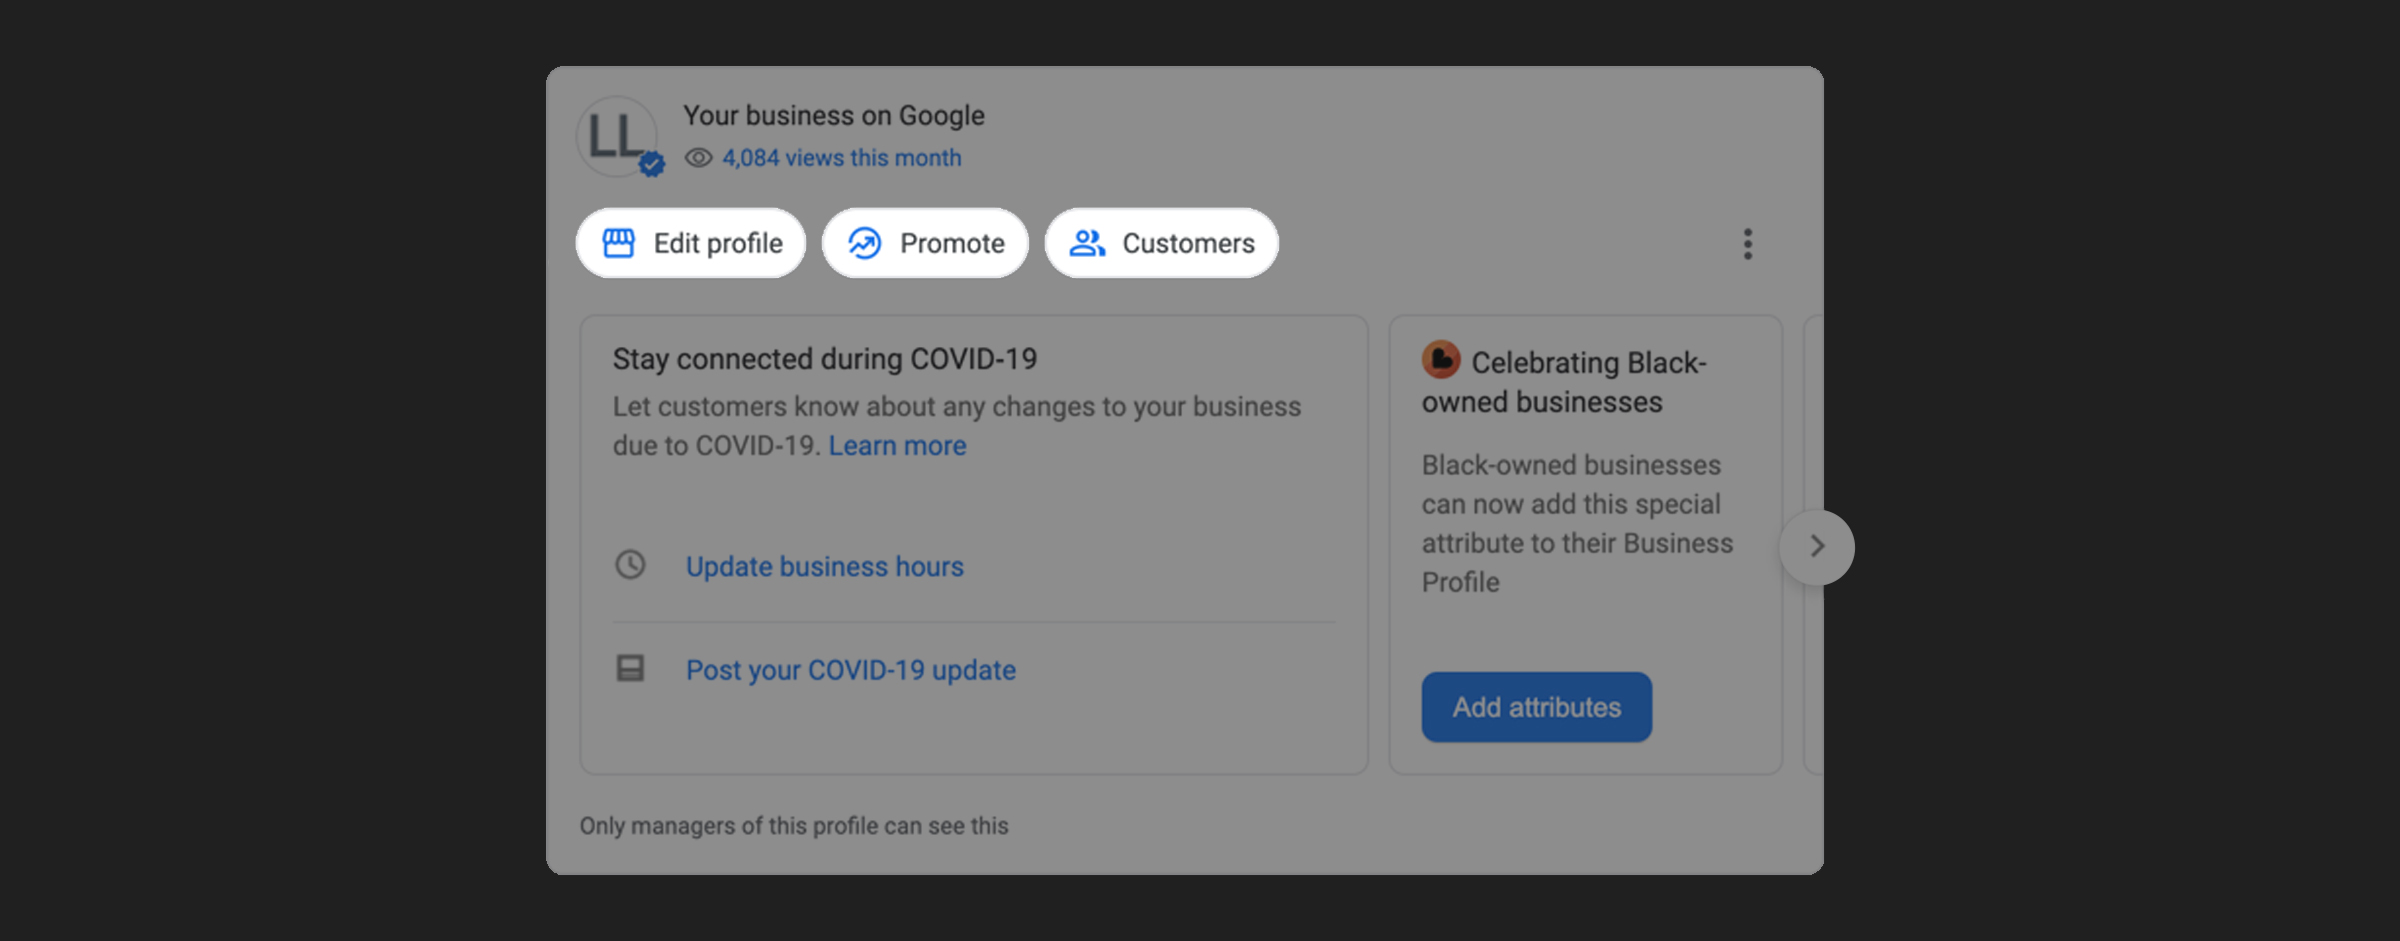Viewport: 2400px width, 941px height.
Task: Click the people icon in Customers
Action: click(x=1087, y=243)
